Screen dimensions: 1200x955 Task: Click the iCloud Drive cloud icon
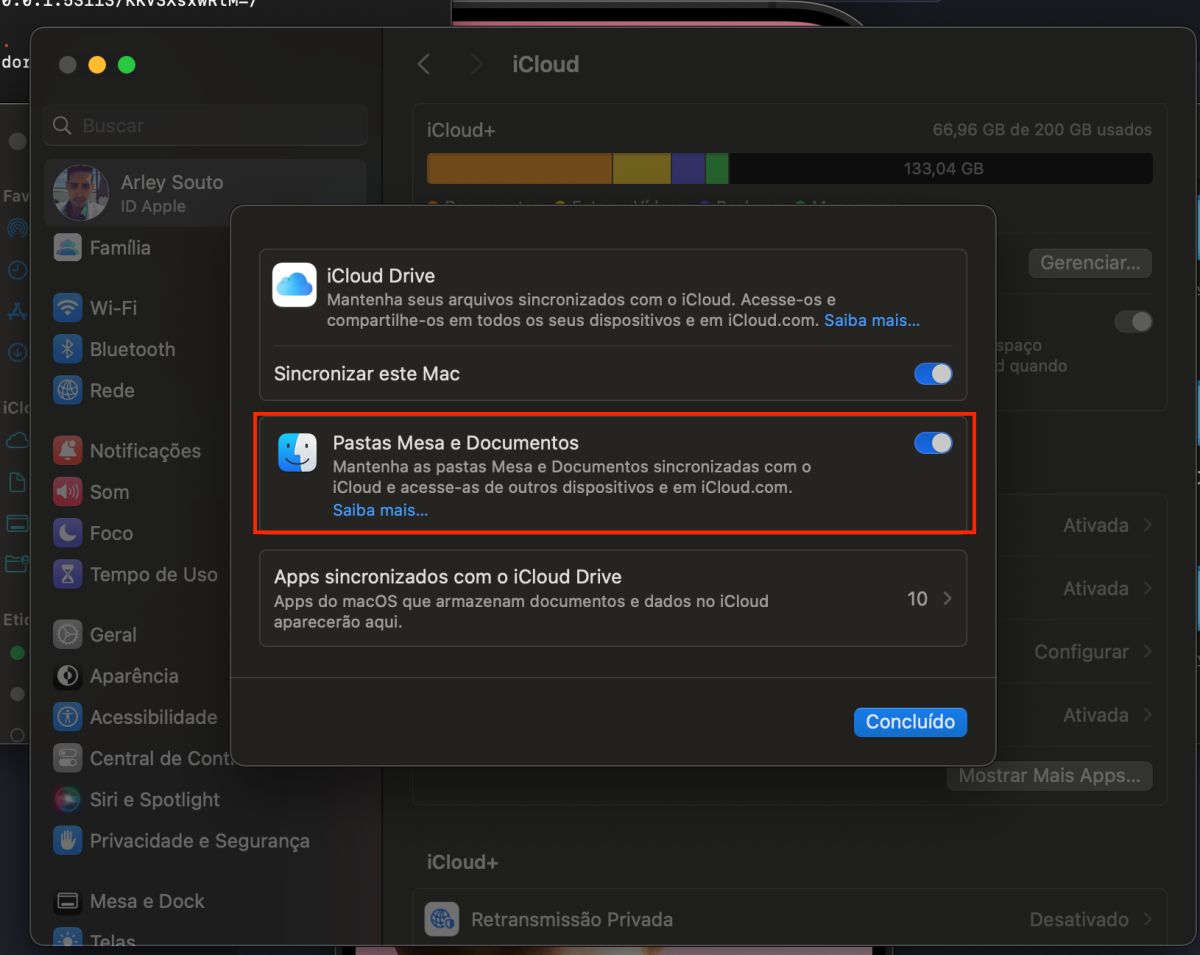(x=295, y=285)
